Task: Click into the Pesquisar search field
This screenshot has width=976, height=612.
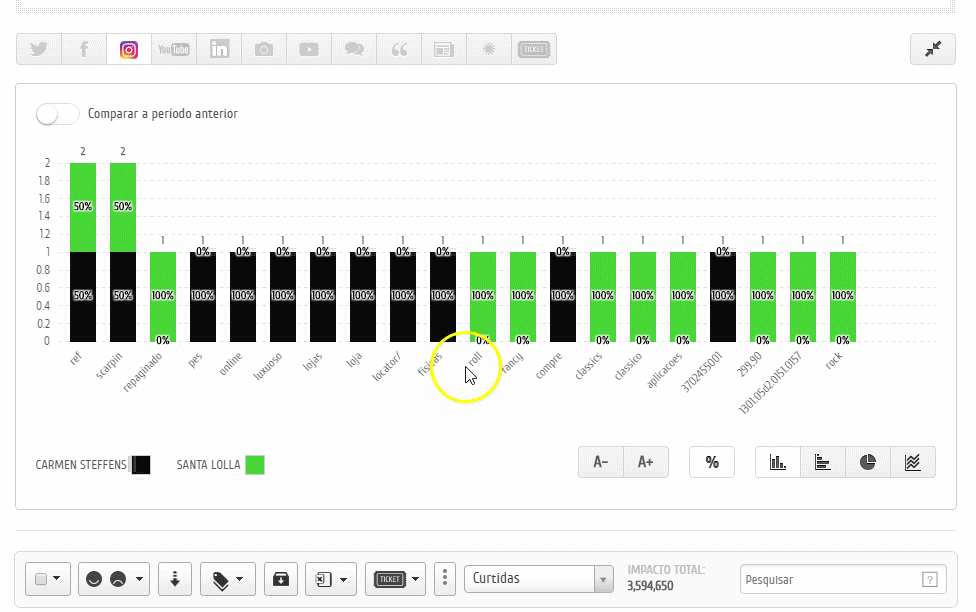Action: point(830,579)
